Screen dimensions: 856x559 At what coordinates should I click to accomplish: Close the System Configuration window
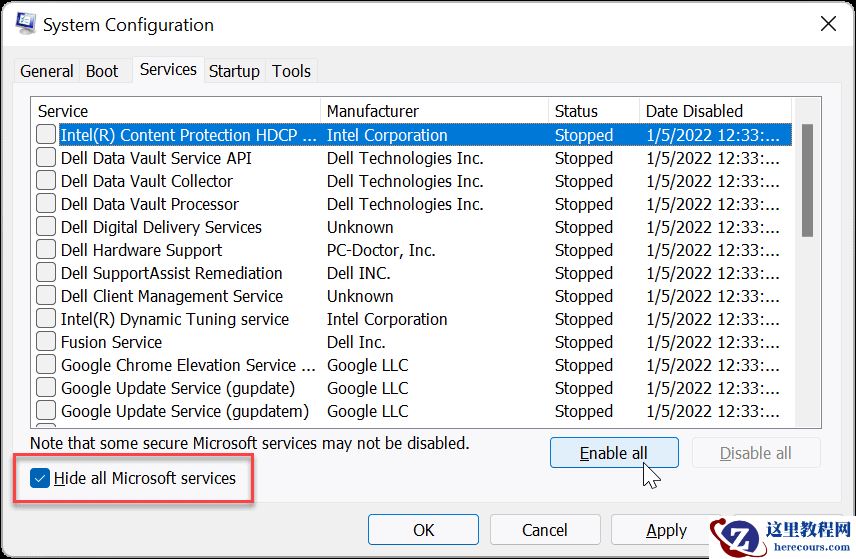click(x=828, y=23)
